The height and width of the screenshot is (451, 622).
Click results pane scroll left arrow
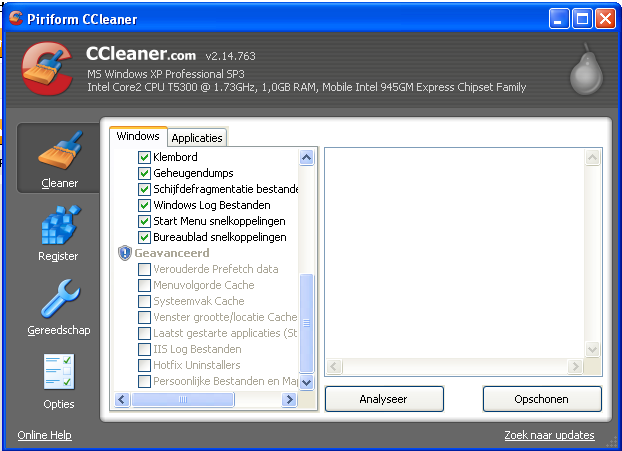coord(334,366)
